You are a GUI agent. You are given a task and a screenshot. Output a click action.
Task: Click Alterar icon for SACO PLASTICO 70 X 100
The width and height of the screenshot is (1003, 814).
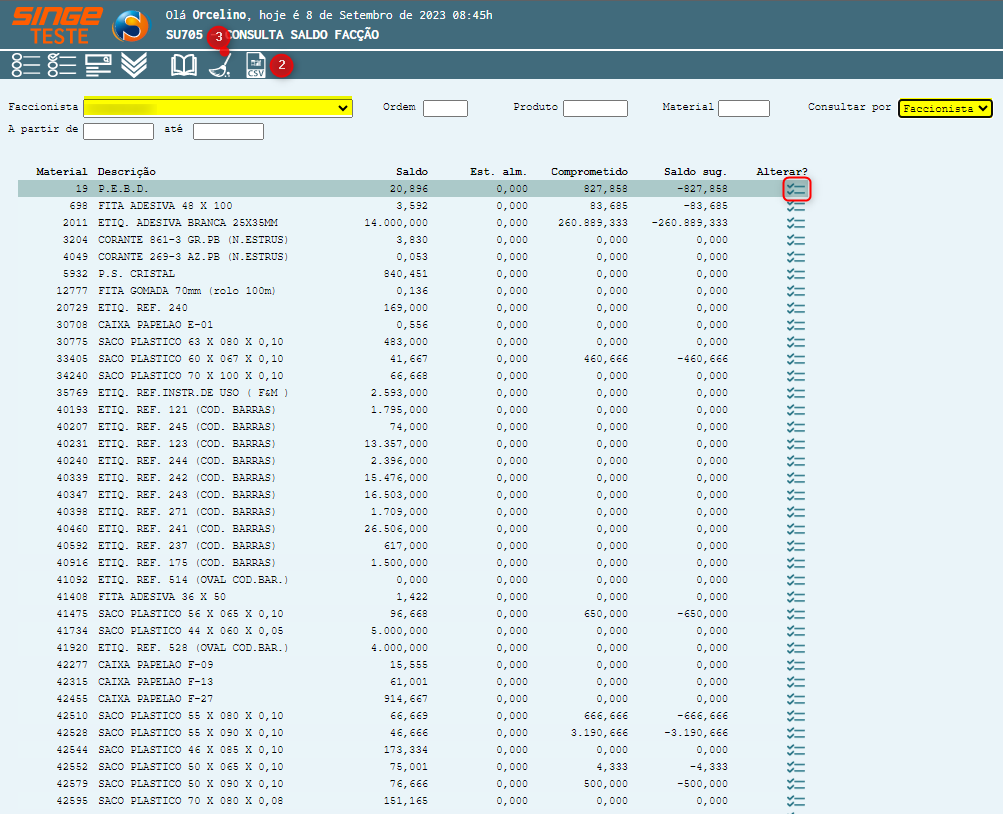(x=796, y=376)
